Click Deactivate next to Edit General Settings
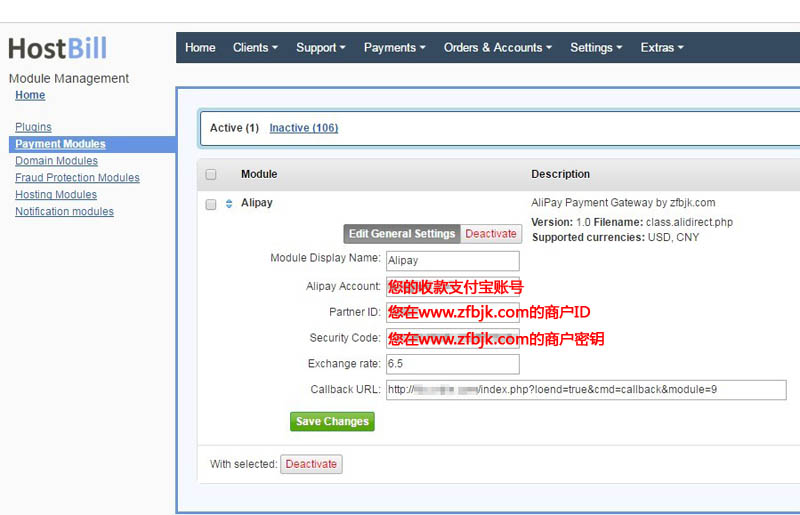Screen dimensions: 800x515 tap(491, 234)
